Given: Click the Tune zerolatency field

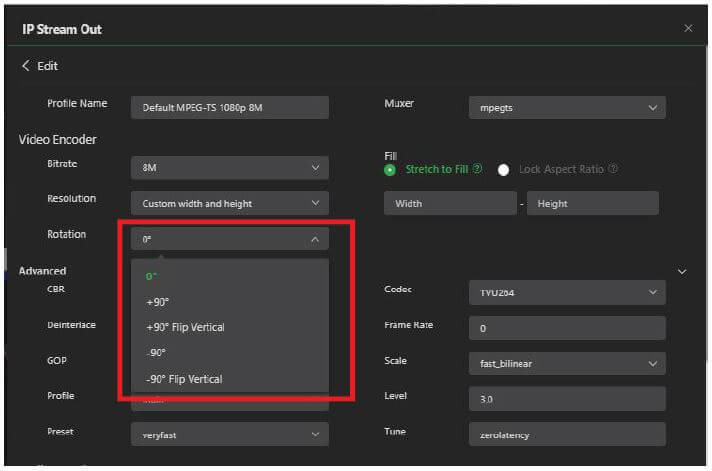Looking at the screenshot, I should (x=567, y=434).
